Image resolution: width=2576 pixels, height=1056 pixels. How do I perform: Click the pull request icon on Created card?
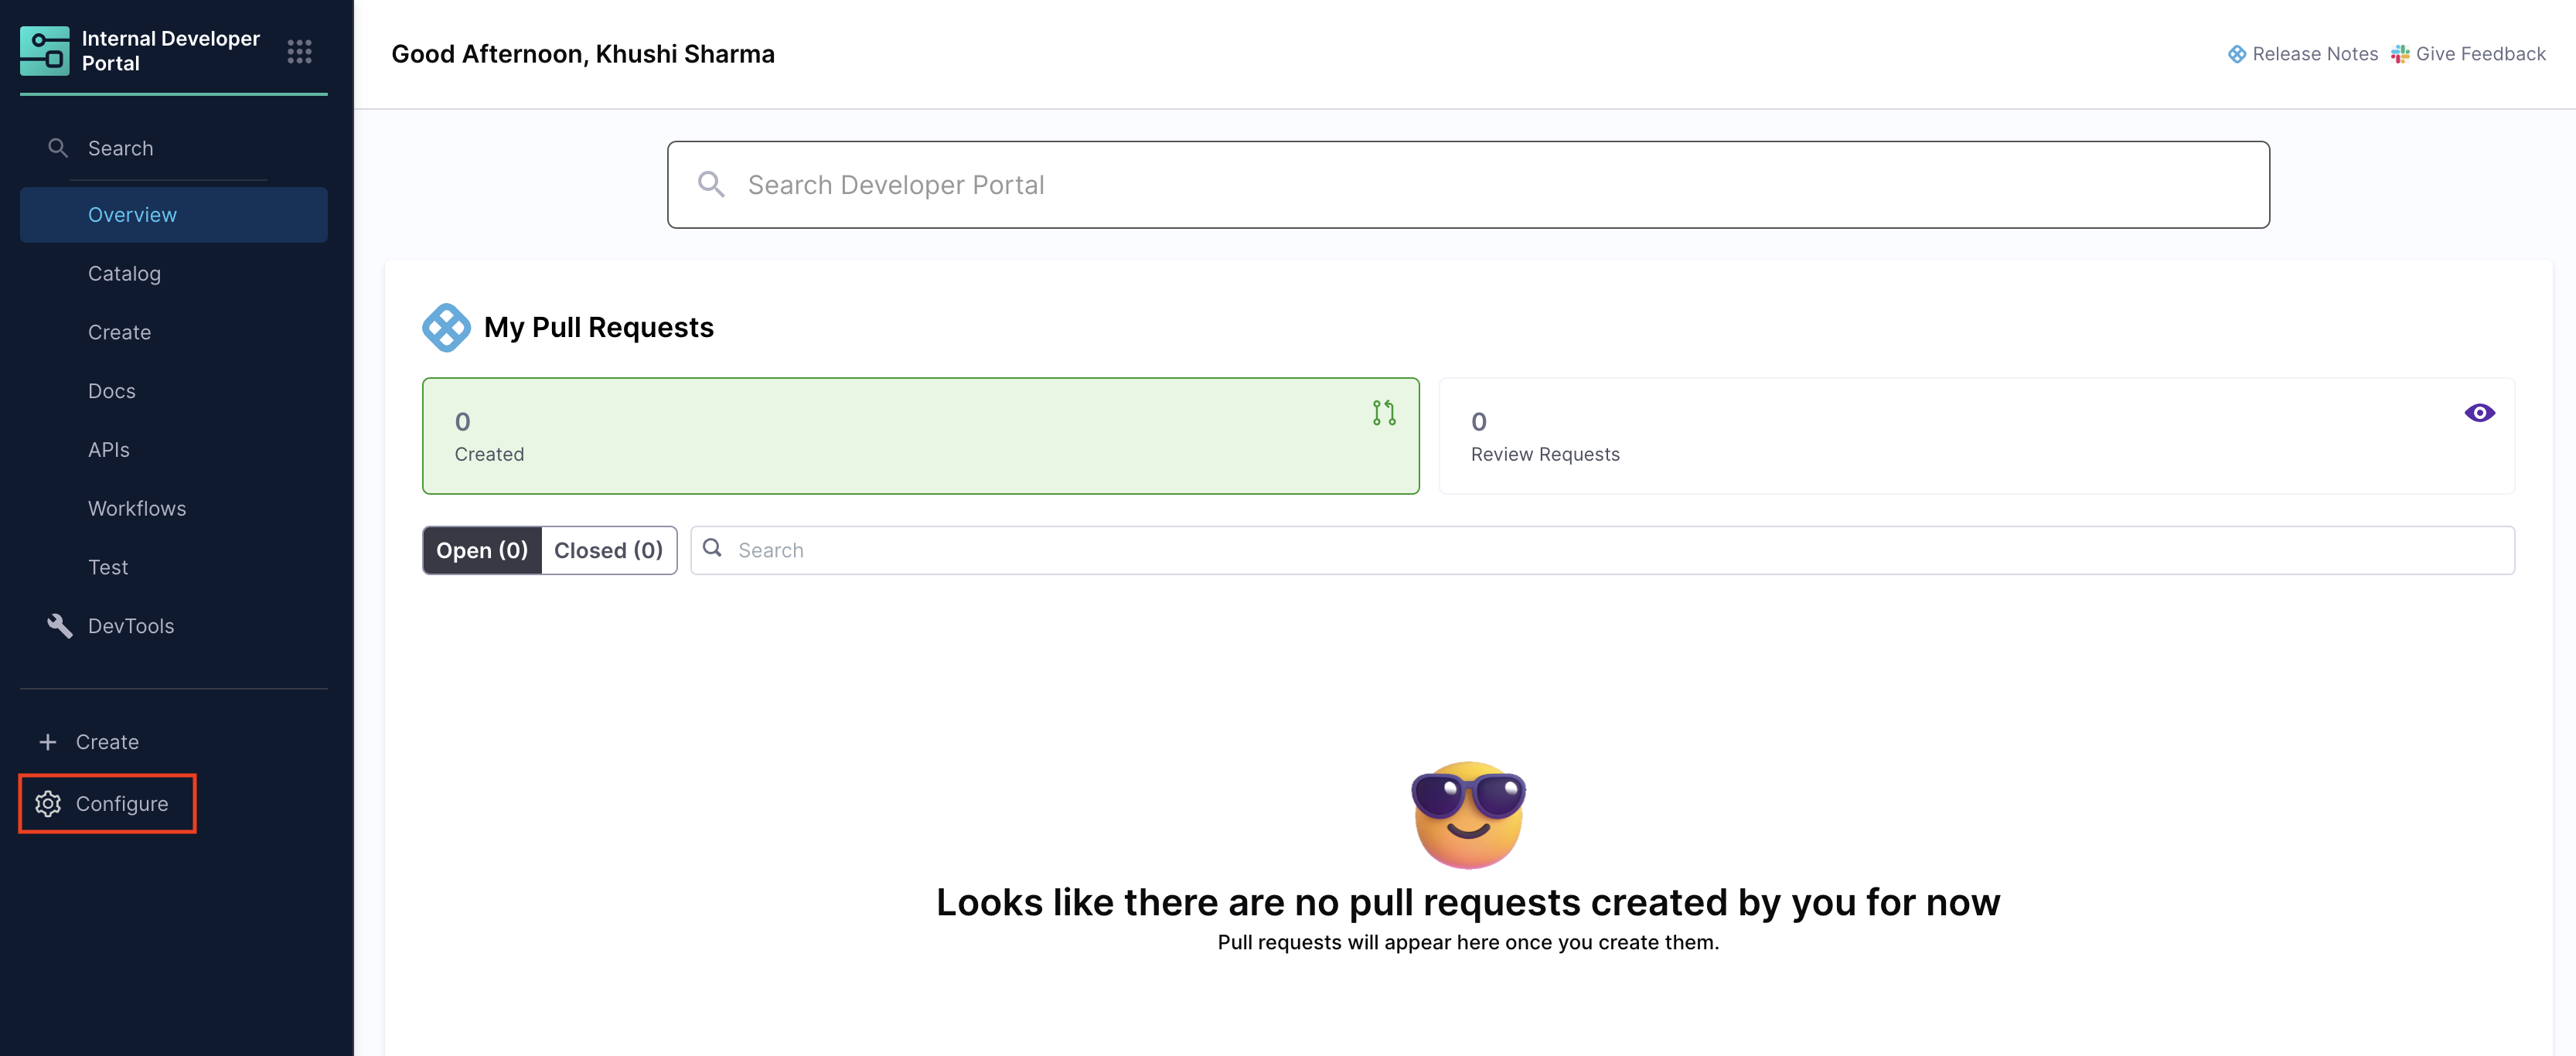pos(1383,413)
